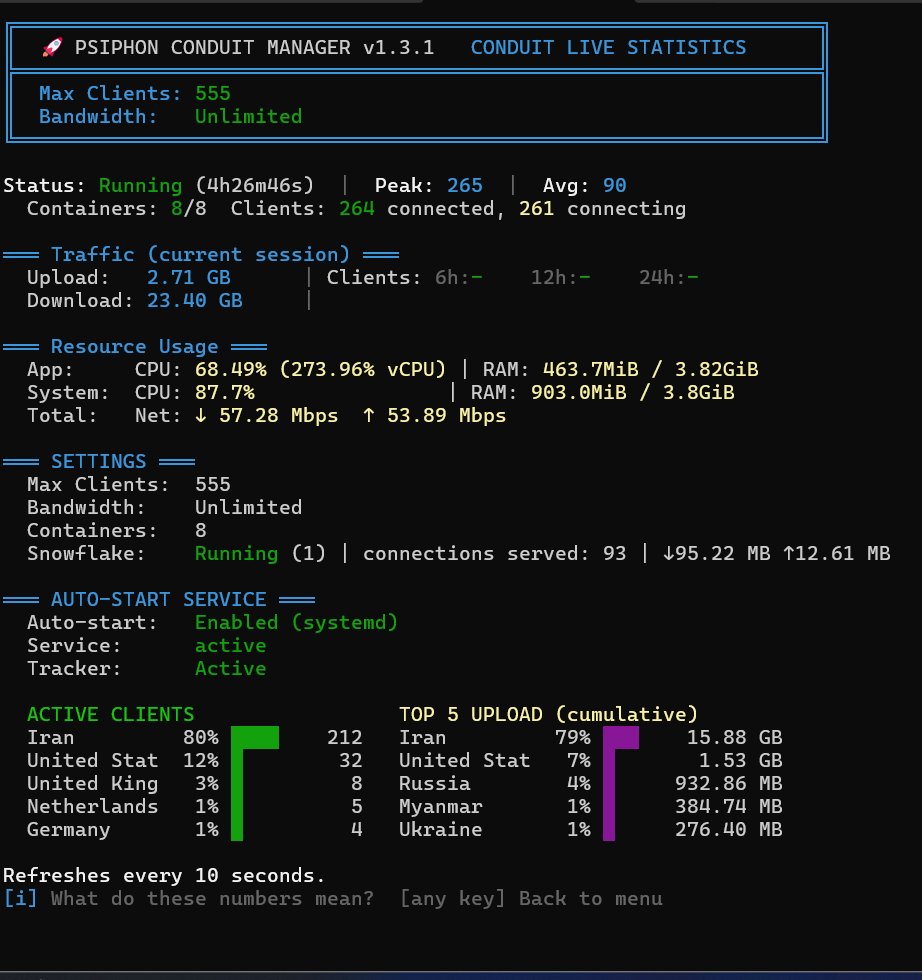Click the Iran row in Top 5 Upload

591,738
